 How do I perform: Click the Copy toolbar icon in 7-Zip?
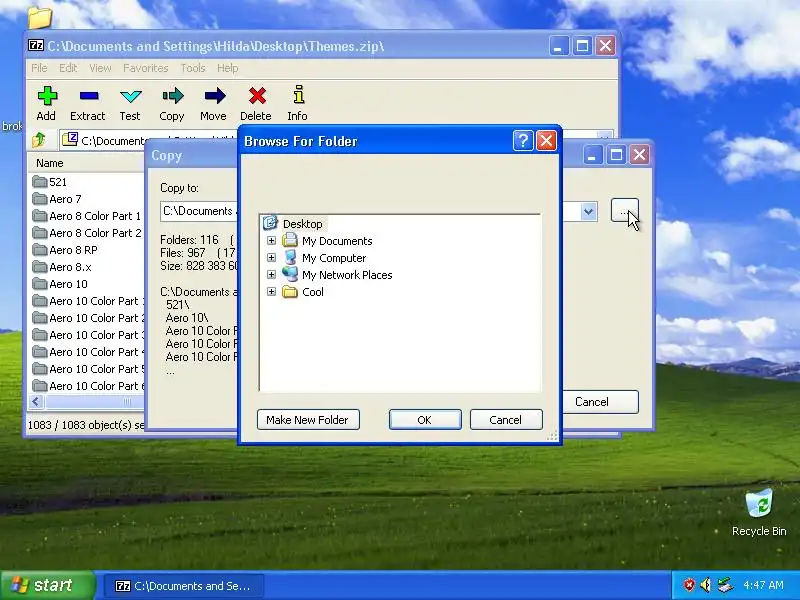coord(172,96)
